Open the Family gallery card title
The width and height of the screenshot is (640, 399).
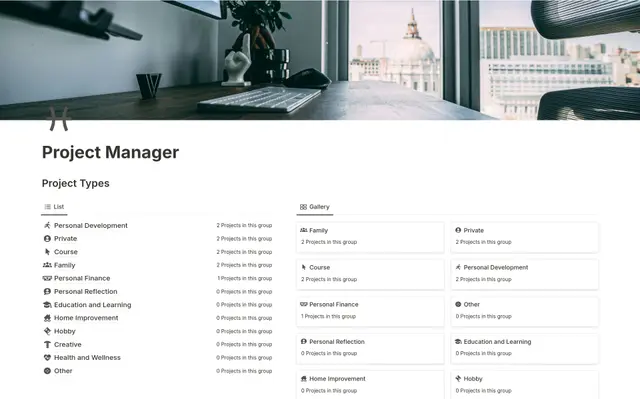click(x=318, y=230)
